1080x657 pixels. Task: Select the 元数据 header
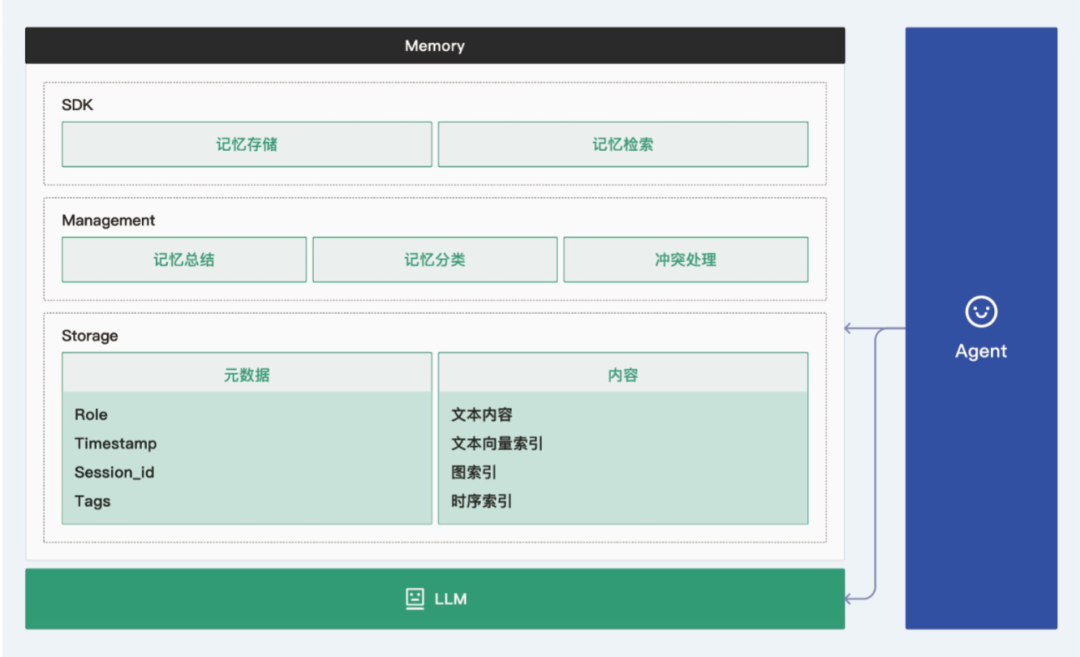(x=247, y=374)
